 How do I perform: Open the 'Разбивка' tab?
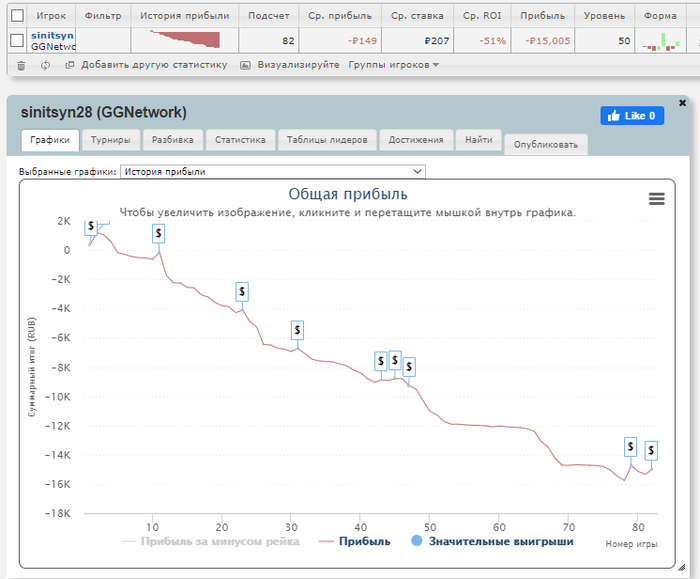click(173, 140)
